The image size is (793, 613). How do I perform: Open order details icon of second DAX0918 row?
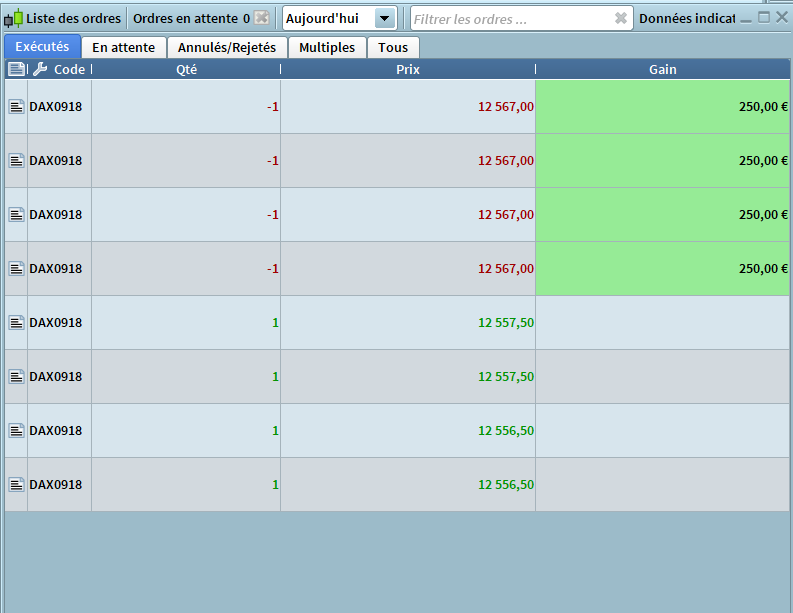[16, 161]
